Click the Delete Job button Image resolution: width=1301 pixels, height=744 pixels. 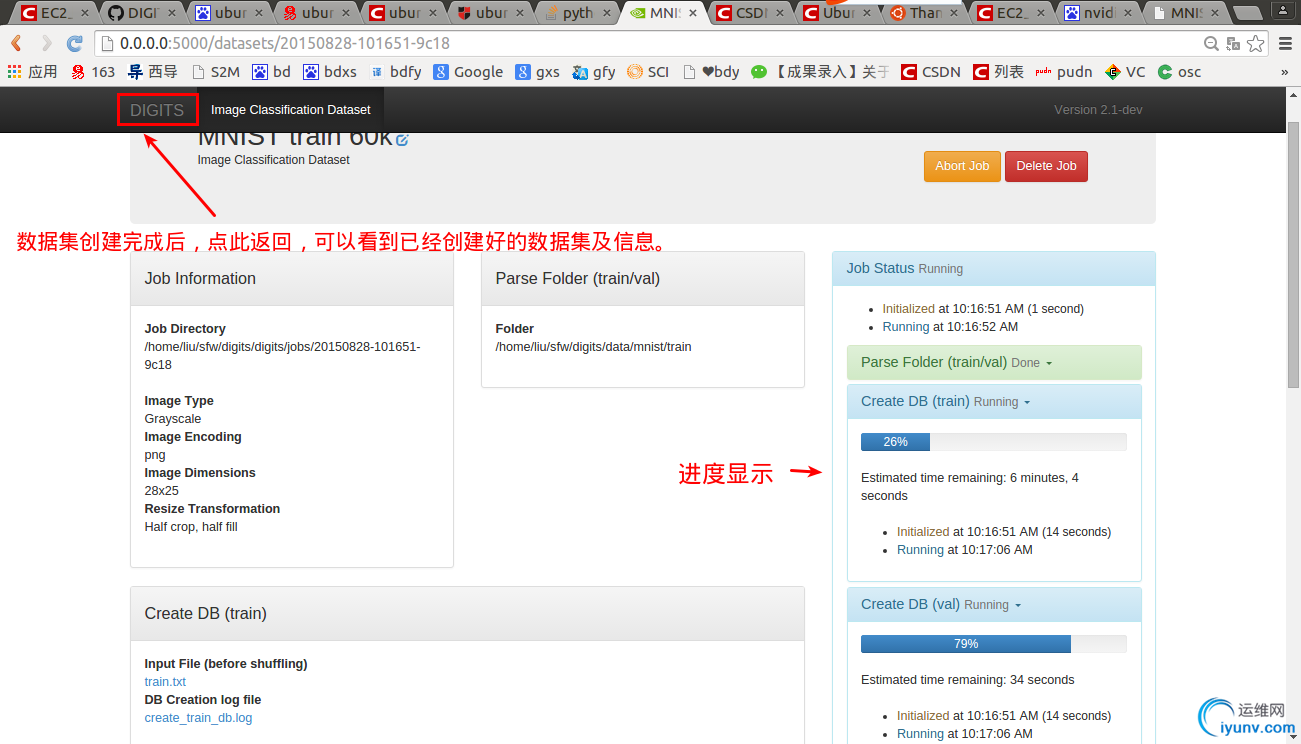click(x=1046, y=166)
